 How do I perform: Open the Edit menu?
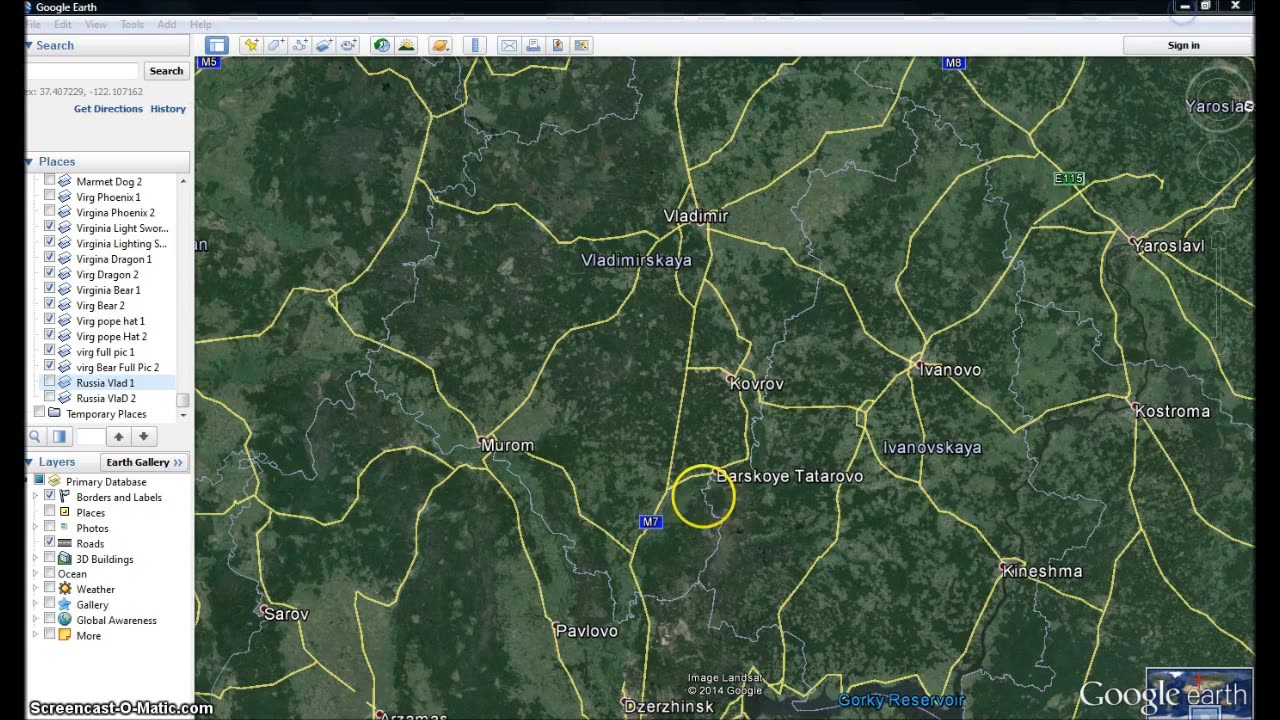pyautogui.click(x=63, y=24)
